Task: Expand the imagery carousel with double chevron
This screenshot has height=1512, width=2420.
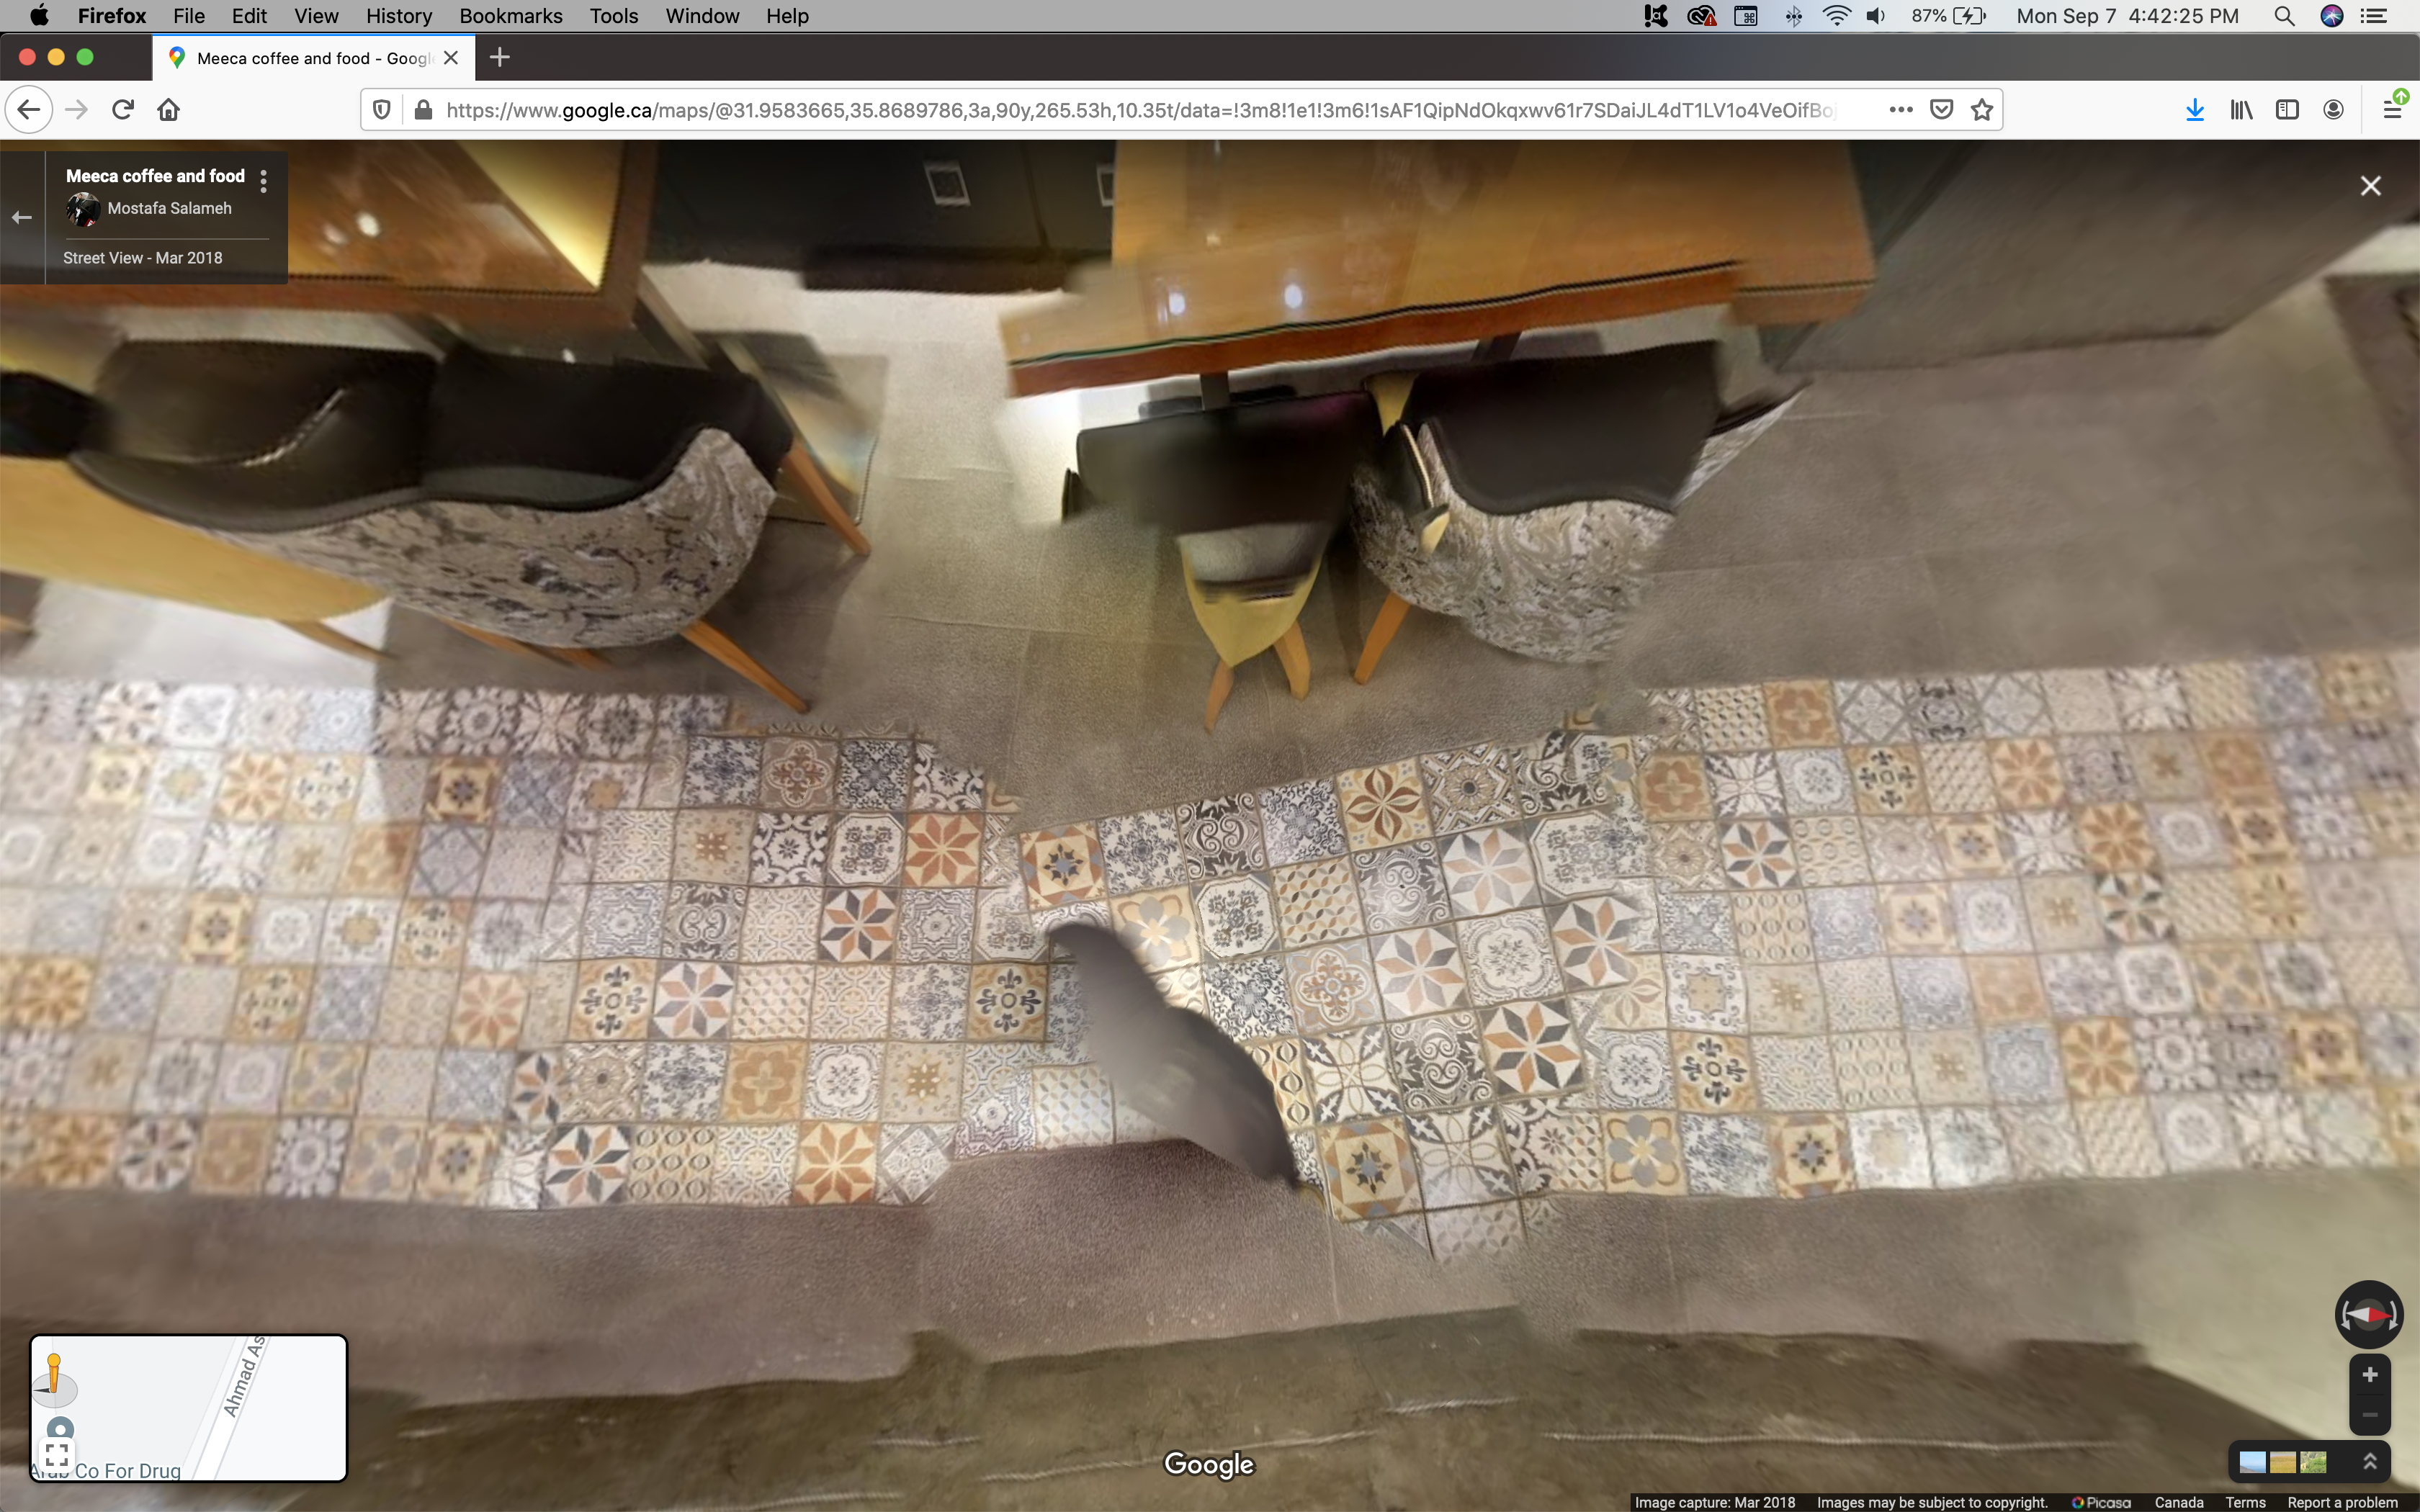Action: [2369, 1462]
